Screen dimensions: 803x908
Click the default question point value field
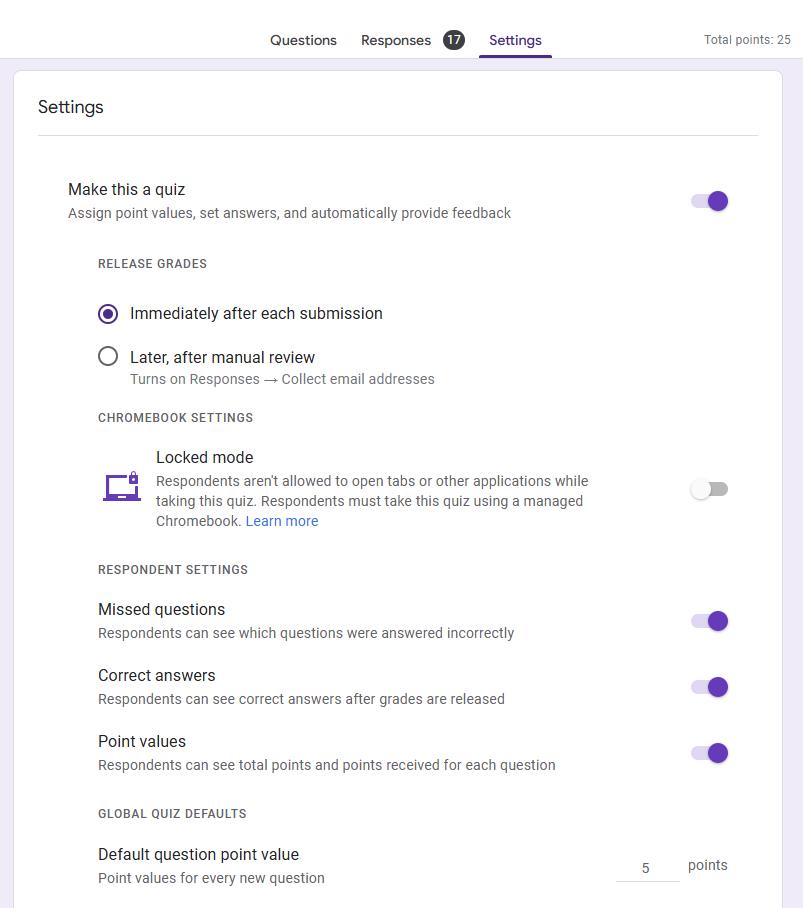point(646,868)
